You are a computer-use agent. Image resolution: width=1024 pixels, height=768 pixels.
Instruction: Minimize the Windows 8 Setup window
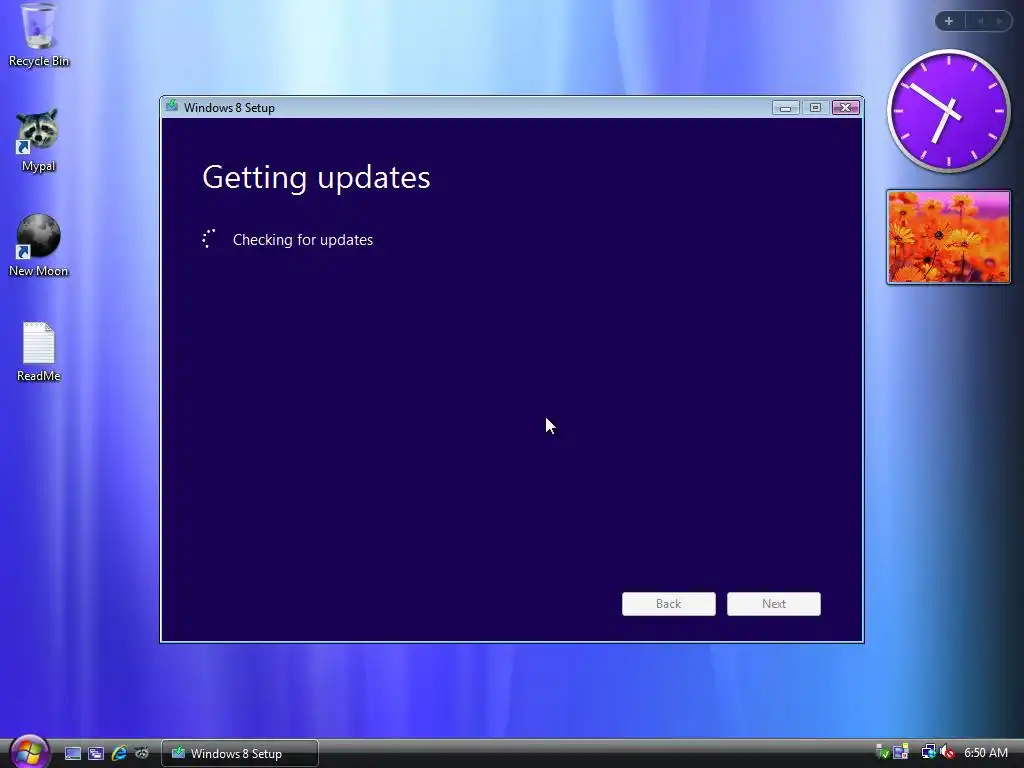[x=786, y=108]
